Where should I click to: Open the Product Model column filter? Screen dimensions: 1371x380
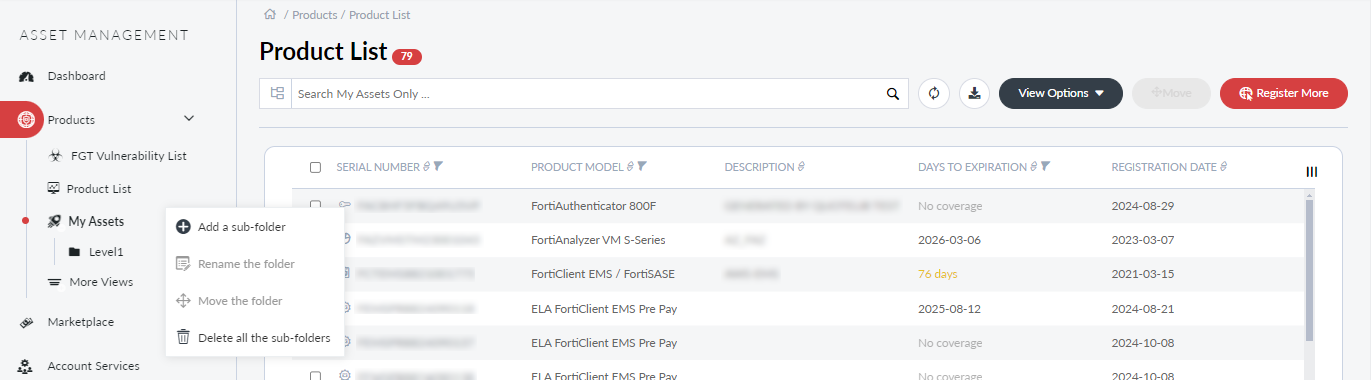[x=643, y=167]
